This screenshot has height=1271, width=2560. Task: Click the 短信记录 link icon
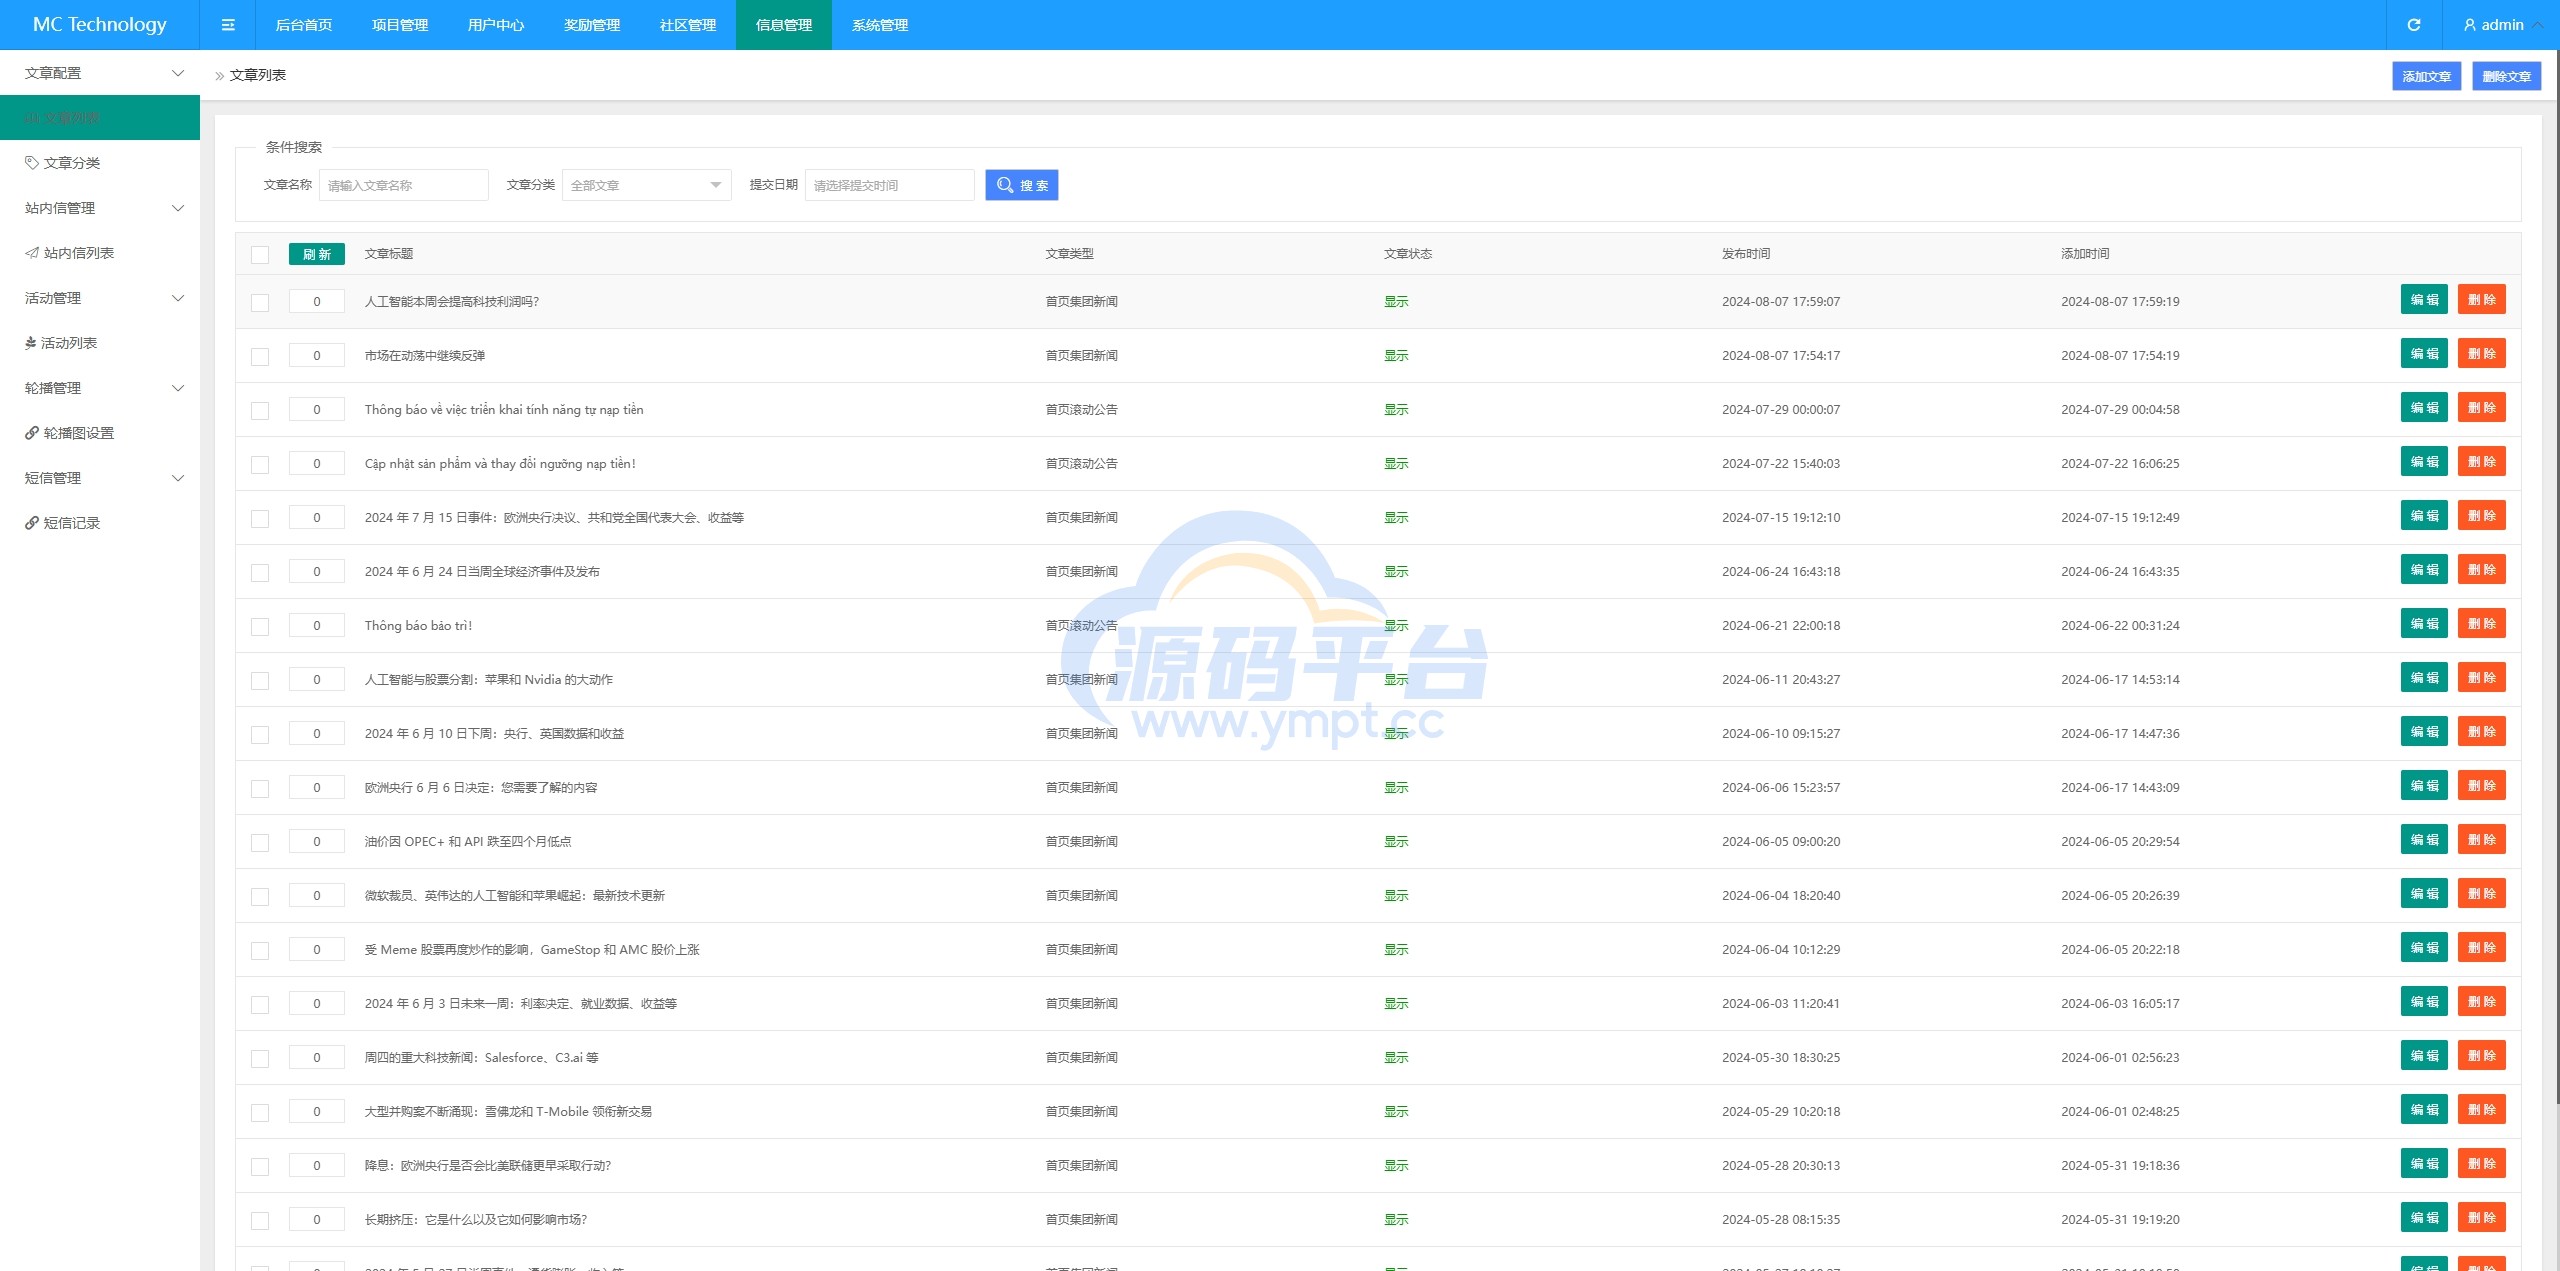[32, 522]
